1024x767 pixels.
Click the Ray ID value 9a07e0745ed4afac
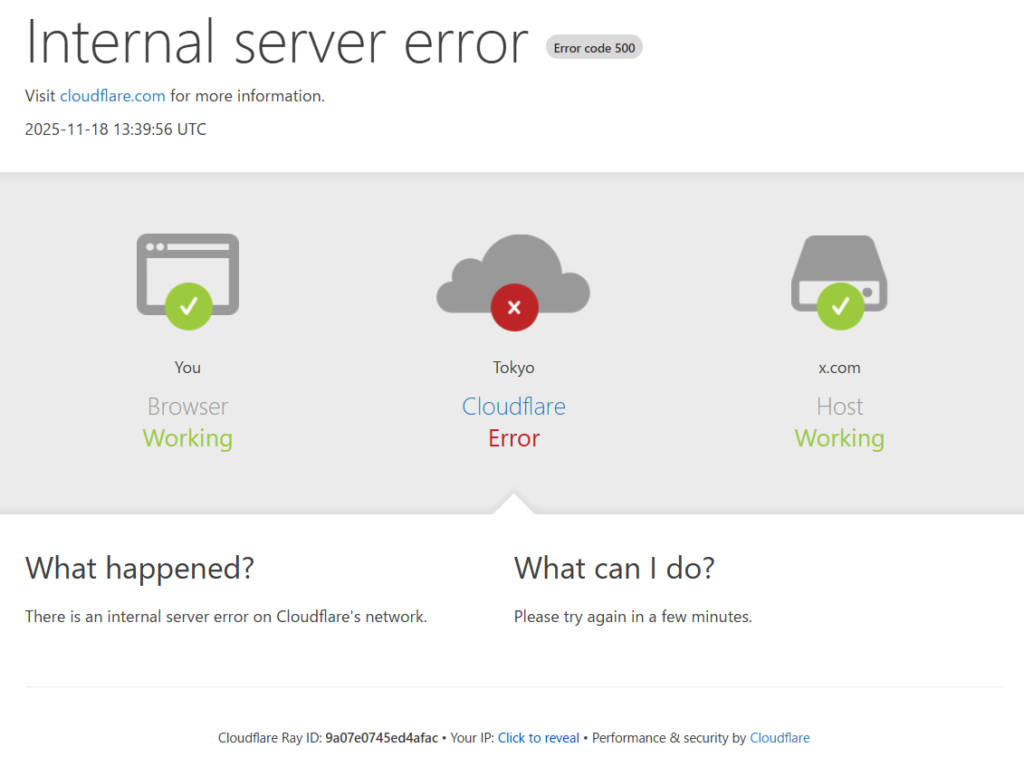[381, 738]
